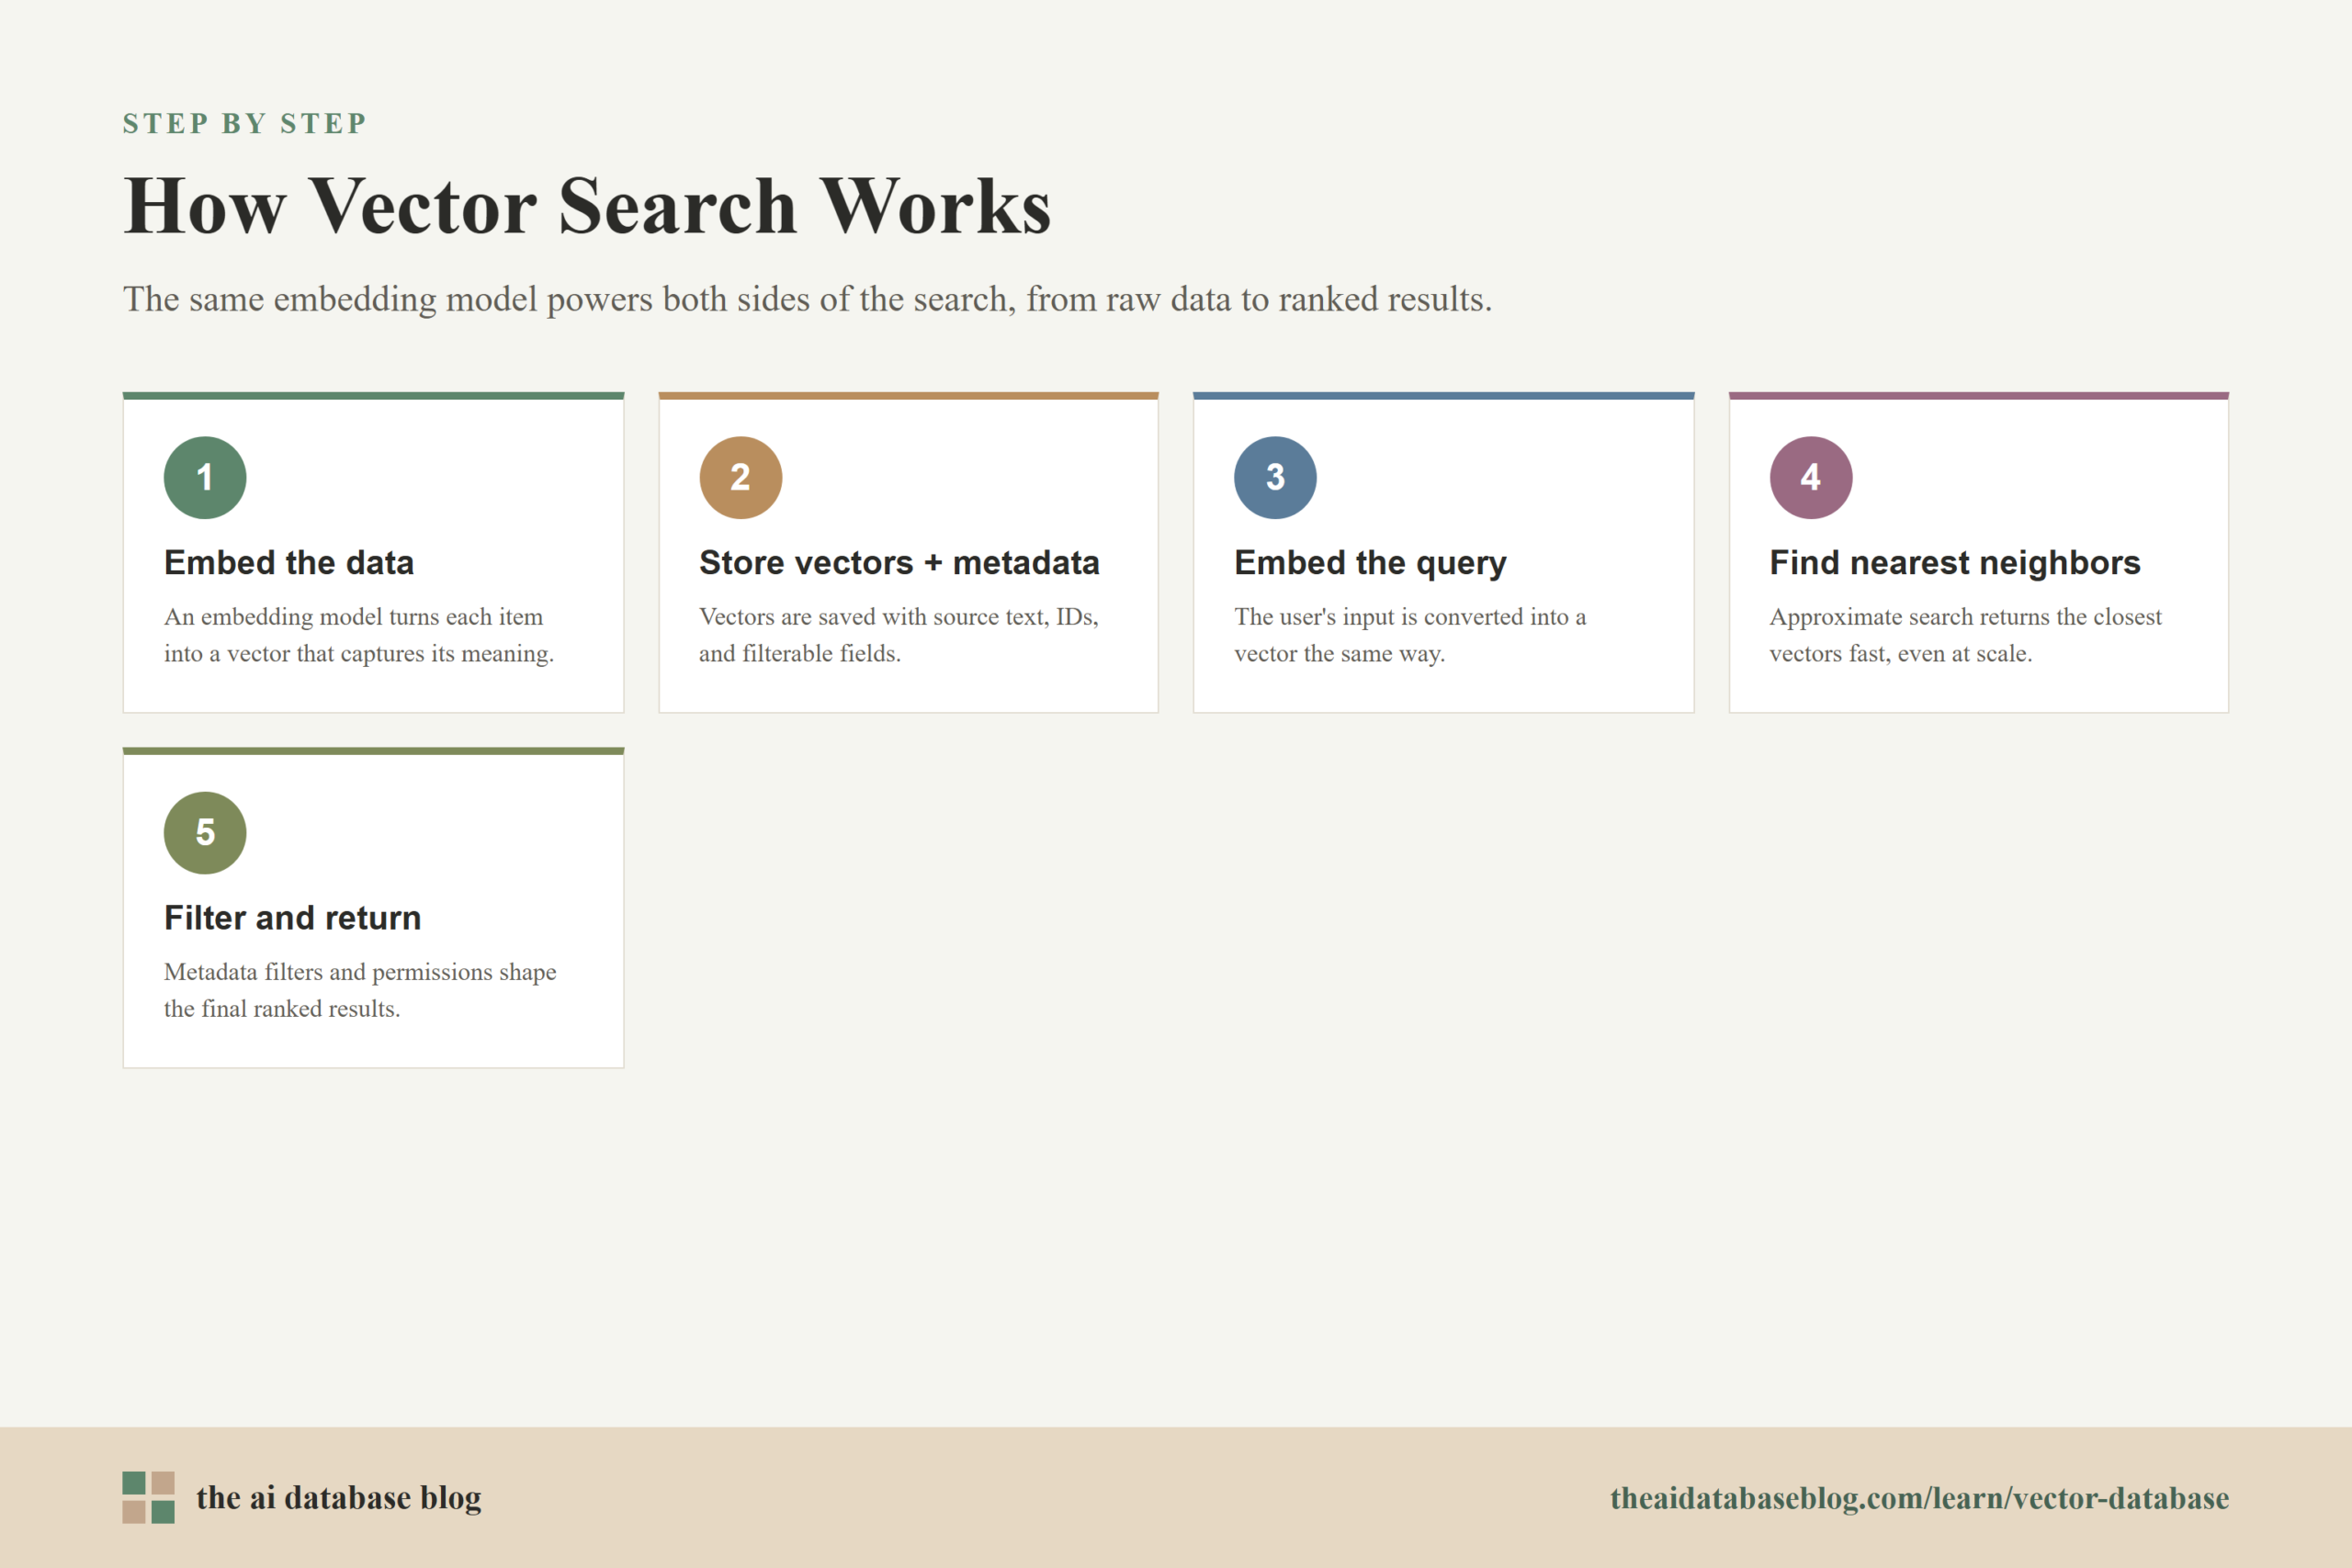Select the 'Filter and return' heading
This screenshot has width=2352, height=1568.
[x=292, y=918]
